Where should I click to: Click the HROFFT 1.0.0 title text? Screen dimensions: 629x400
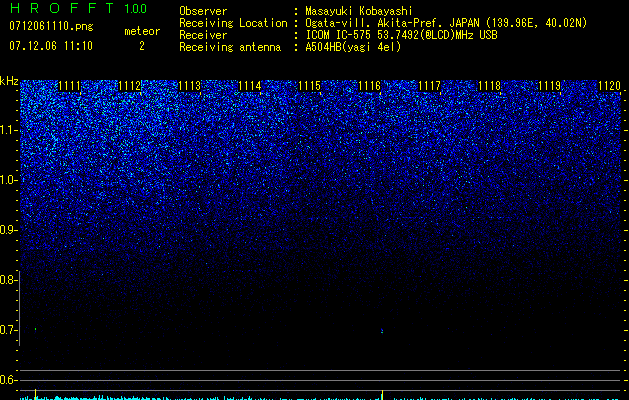[78, 8]
